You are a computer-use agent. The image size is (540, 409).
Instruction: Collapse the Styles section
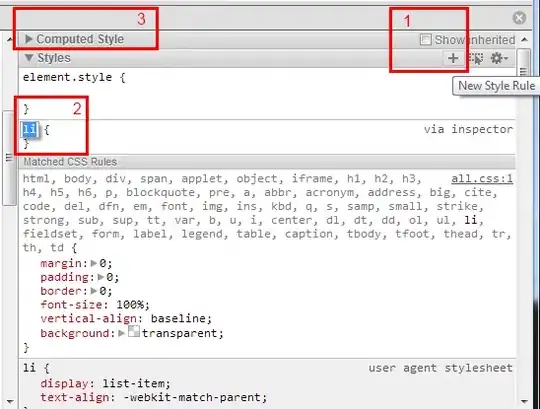coord(29,57)
